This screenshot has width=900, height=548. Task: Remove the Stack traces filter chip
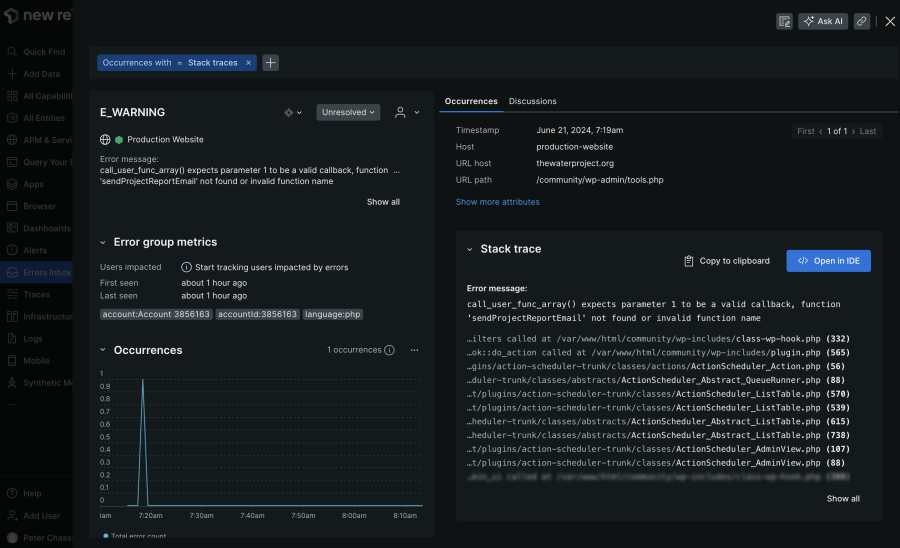(248, 63)
